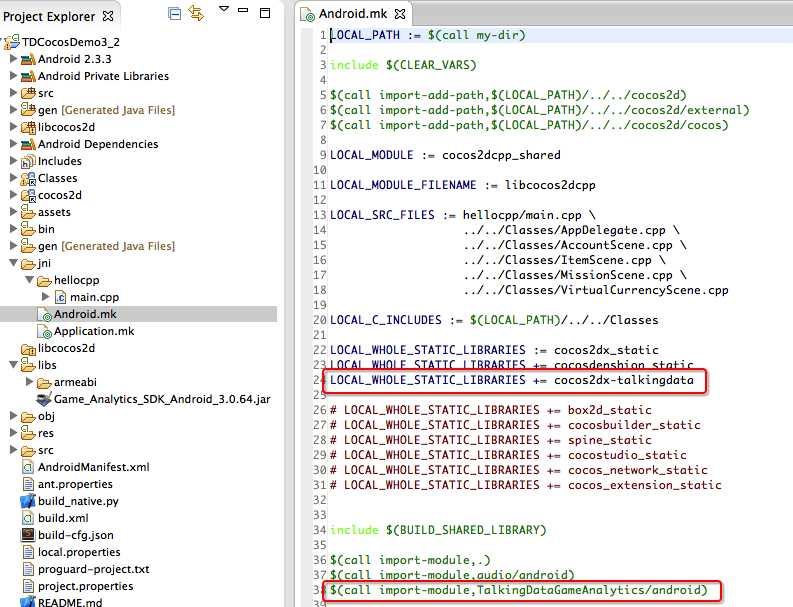
Task: Click line 1 LOCAL_PATH in editor
Action: click(428, 35)
